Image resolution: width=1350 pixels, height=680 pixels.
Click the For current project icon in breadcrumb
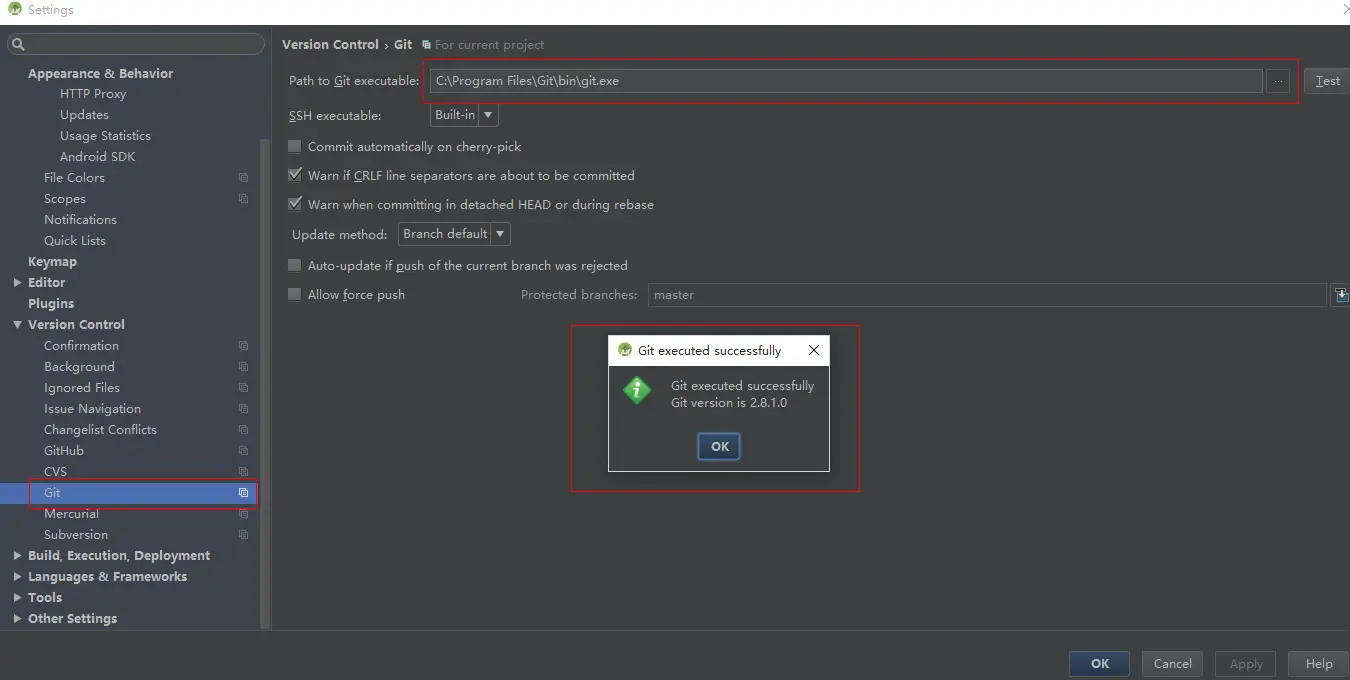click(427, 45)
